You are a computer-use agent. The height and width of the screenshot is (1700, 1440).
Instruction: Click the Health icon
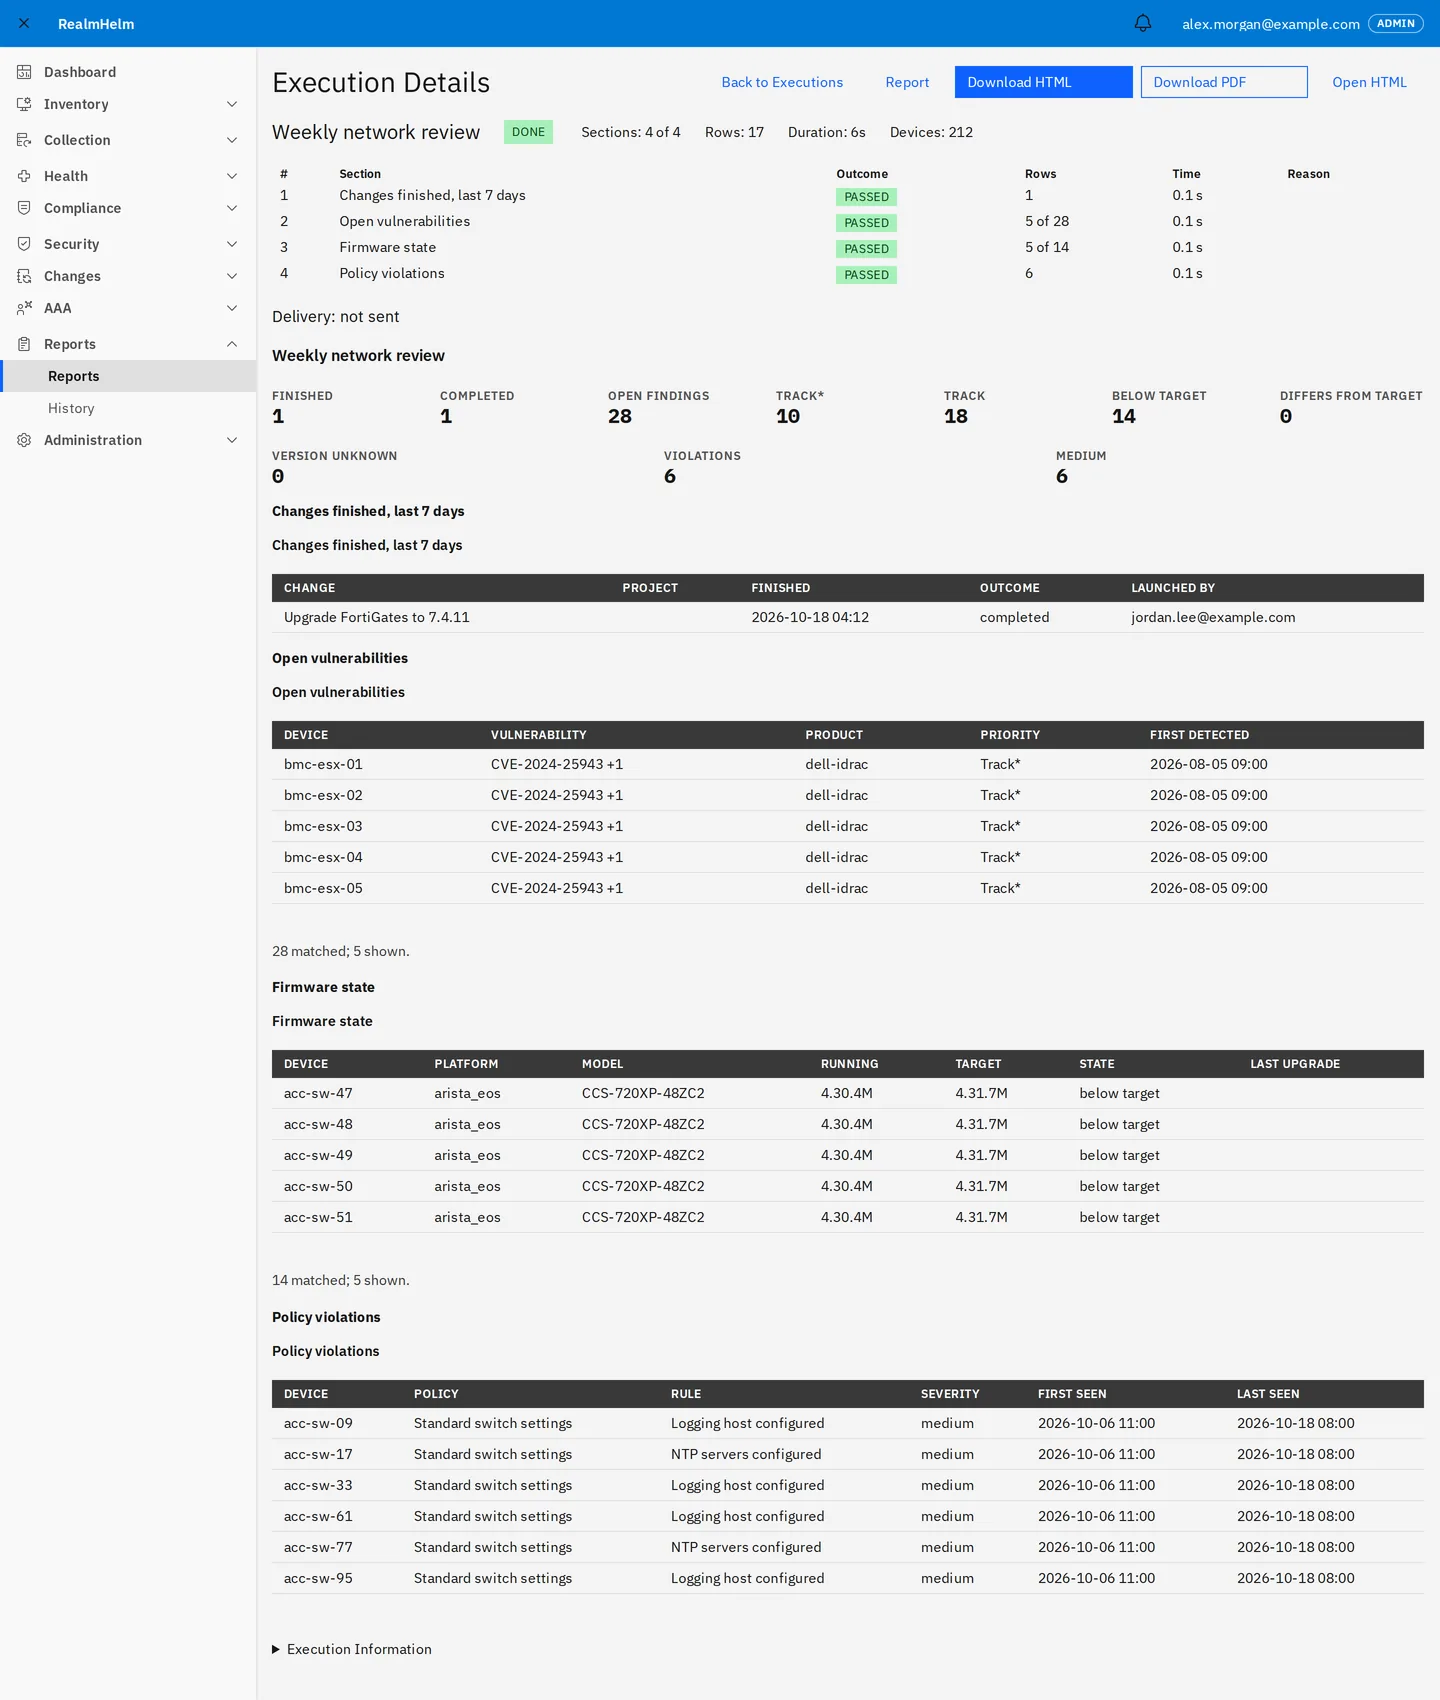(x=24, y=176)
